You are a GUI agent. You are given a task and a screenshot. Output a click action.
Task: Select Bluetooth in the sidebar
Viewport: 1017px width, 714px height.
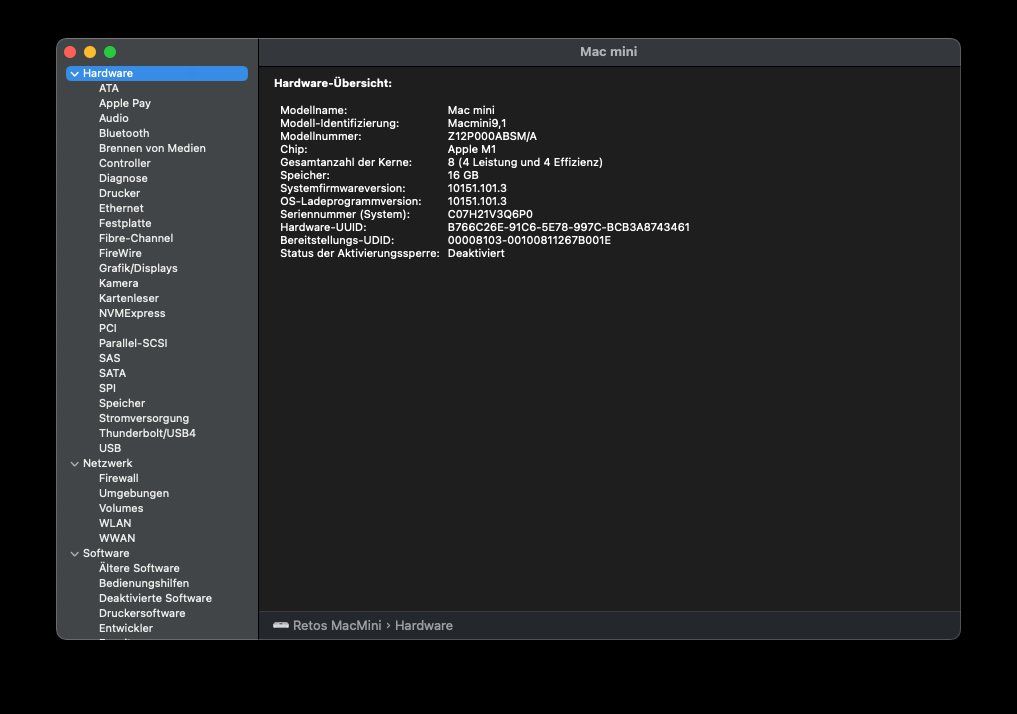pos(124,133)
